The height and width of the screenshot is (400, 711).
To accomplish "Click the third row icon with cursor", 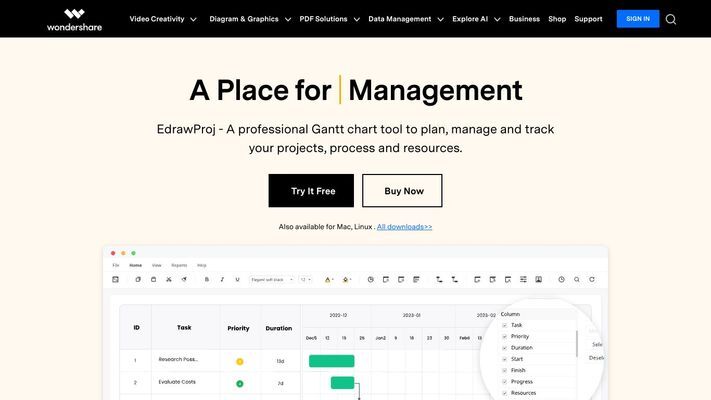I will tap(508, 279).
